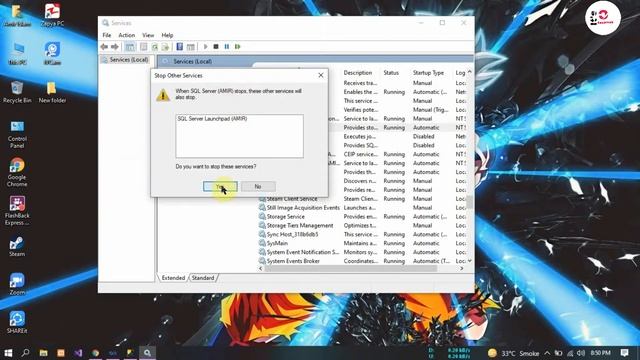The height and width of the screenshot is (360, 640).
Task: Sort by the Description column header
Action: coord(358,73)
